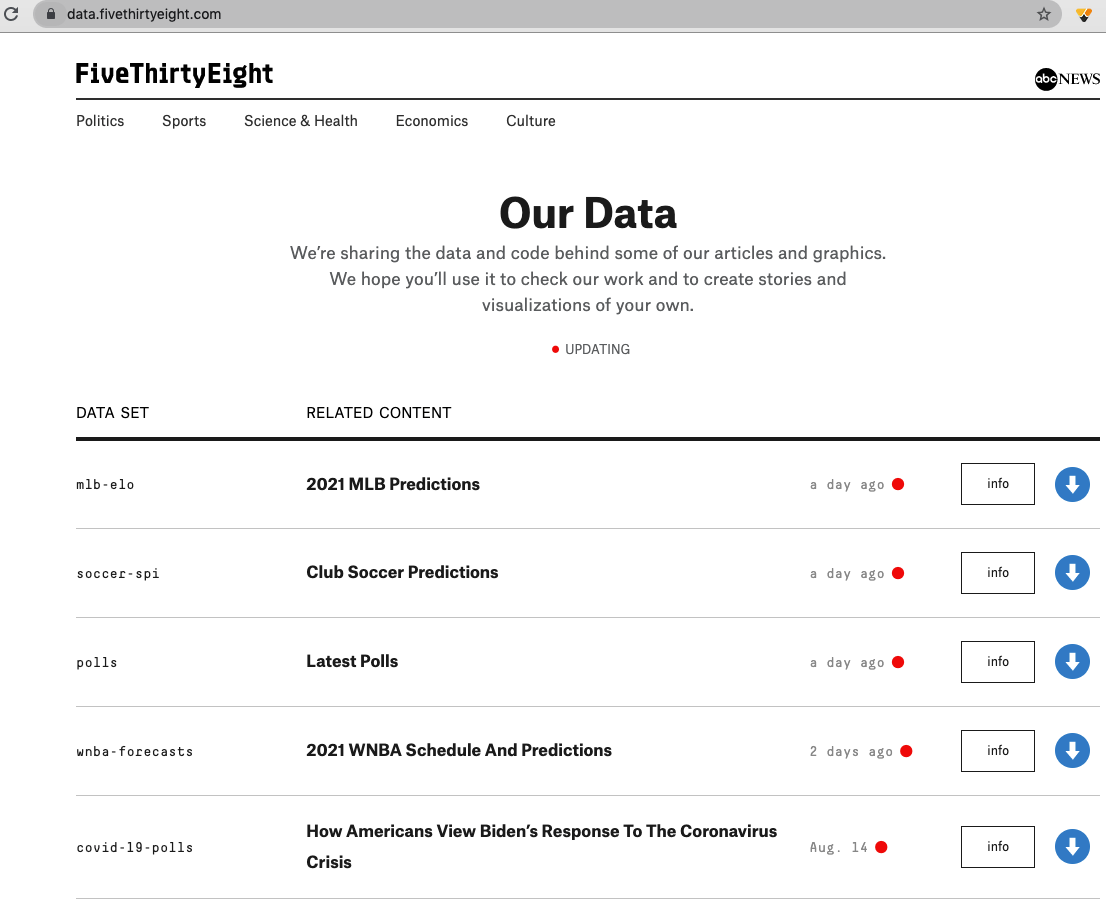Screen dimensions: 1106x905
Task: Click the red updating dot in polls row
Action: click(898, 662)
